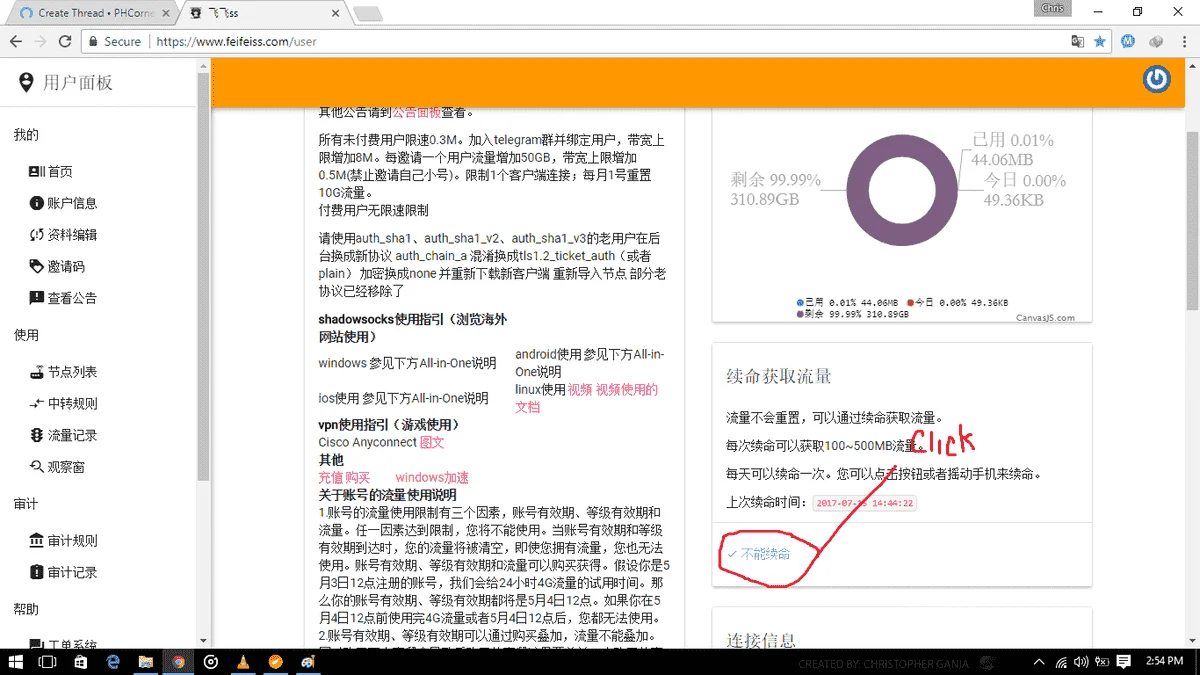This screenshot has width=1200, height=675.
Task: Click the gray extension icon next to M
Action: click(x=1156, y=42)
